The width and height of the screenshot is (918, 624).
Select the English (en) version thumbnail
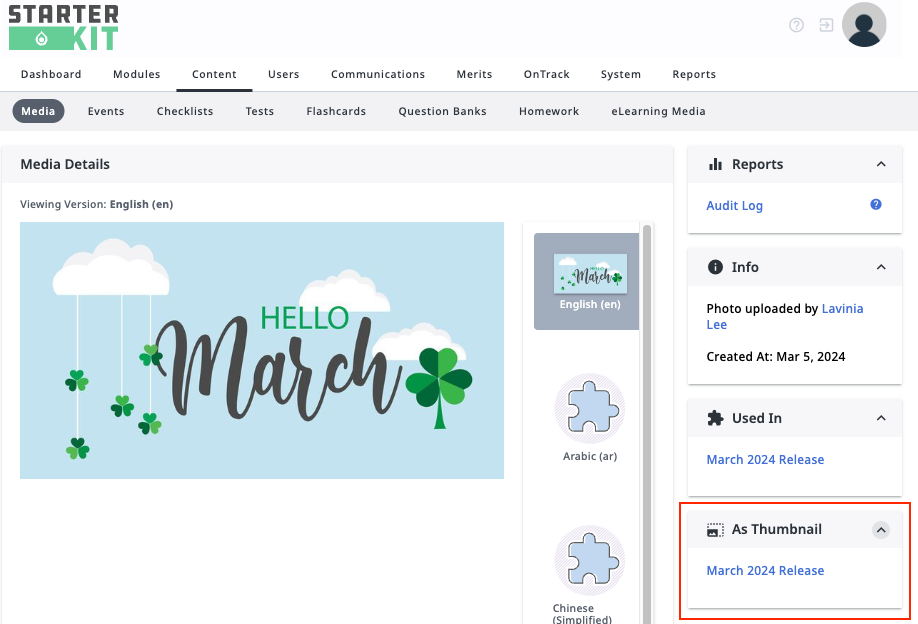[x=586, y=282]
